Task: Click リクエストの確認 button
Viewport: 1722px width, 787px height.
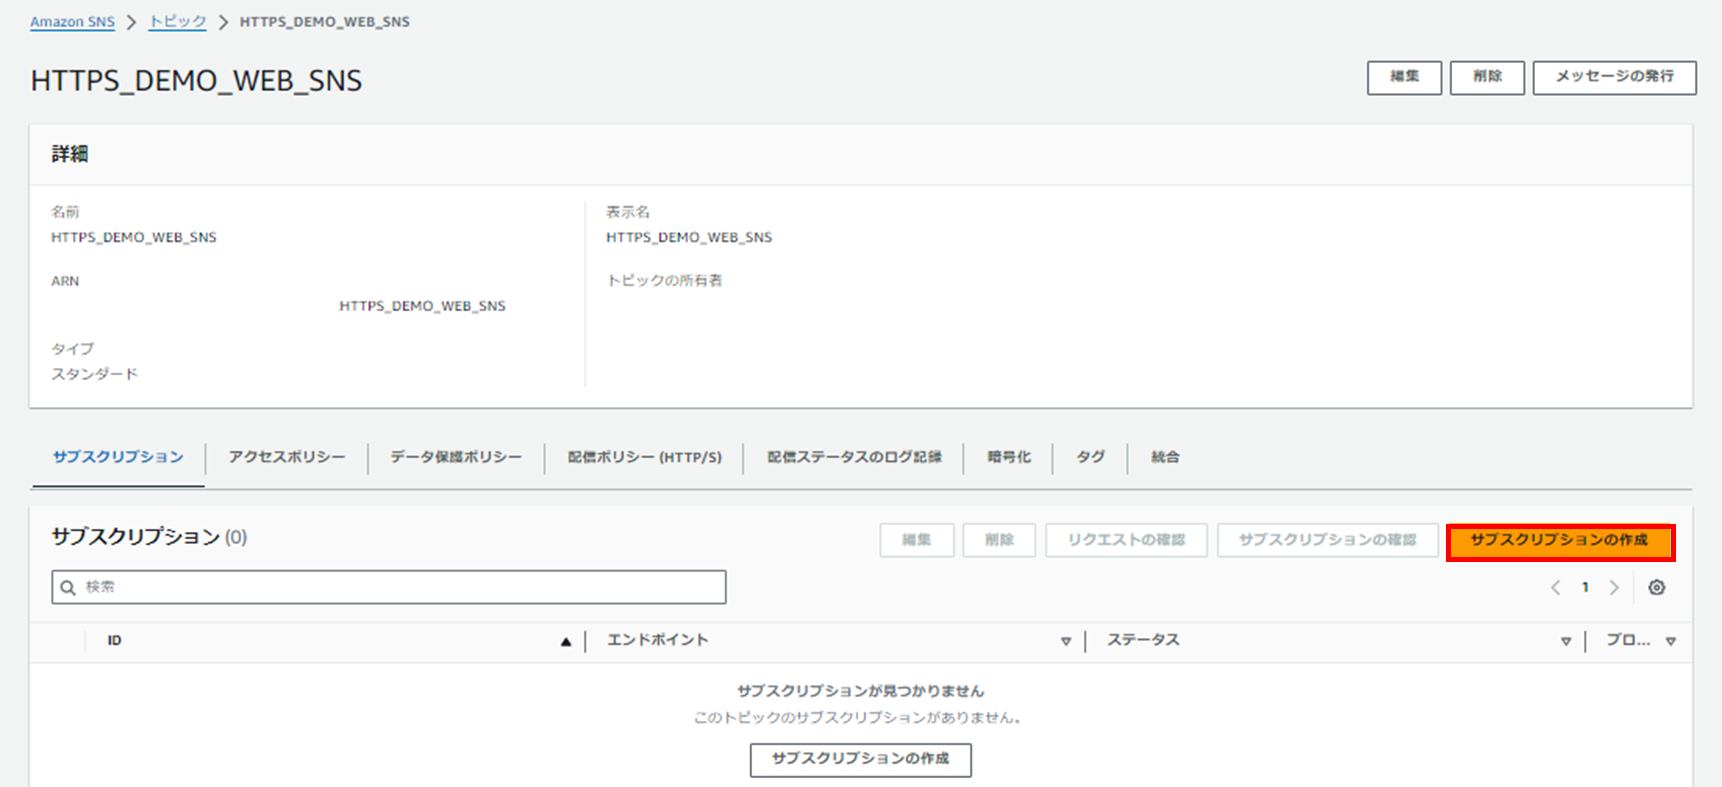Action: [x=1126, y=540]
